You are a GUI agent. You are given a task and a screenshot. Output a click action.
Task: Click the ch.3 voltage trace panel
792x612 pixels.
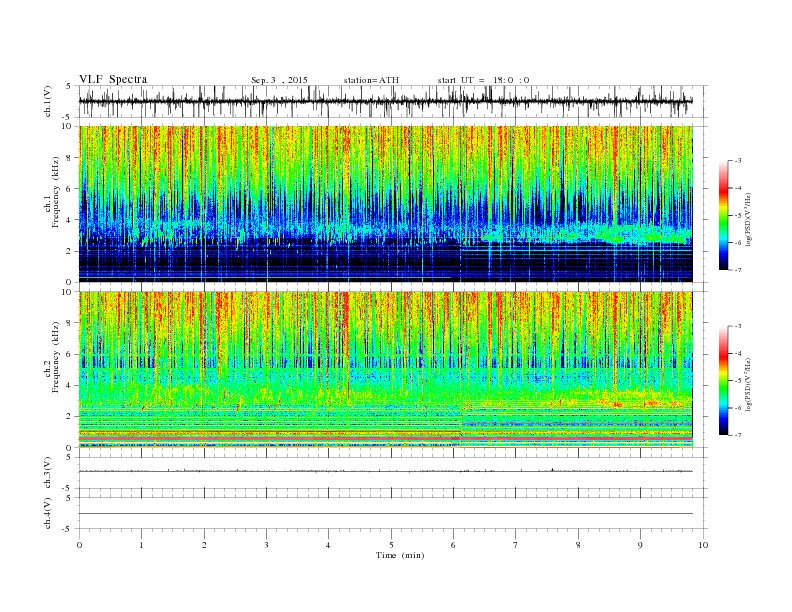pos(393,473)
